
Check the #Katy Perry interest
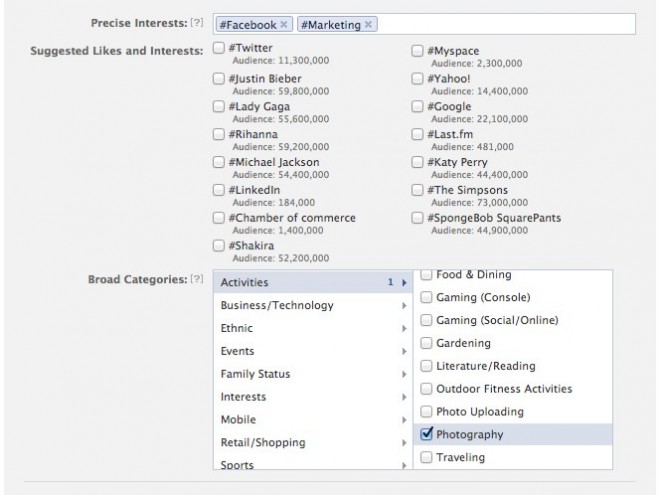417,162
